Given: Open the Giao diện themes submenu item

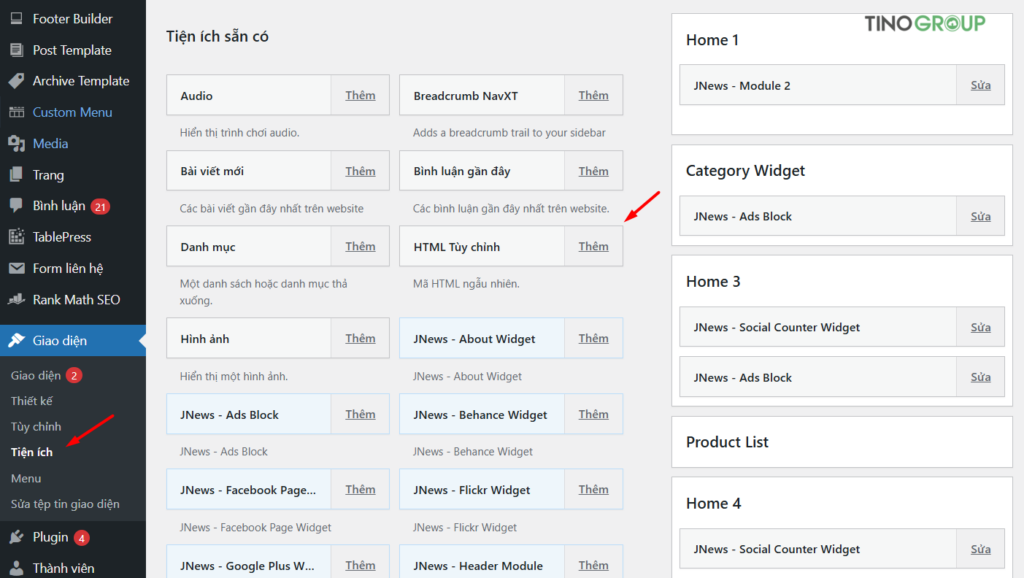Looking at the screenshot, I should pyautogui.click(x=36, y=376).
